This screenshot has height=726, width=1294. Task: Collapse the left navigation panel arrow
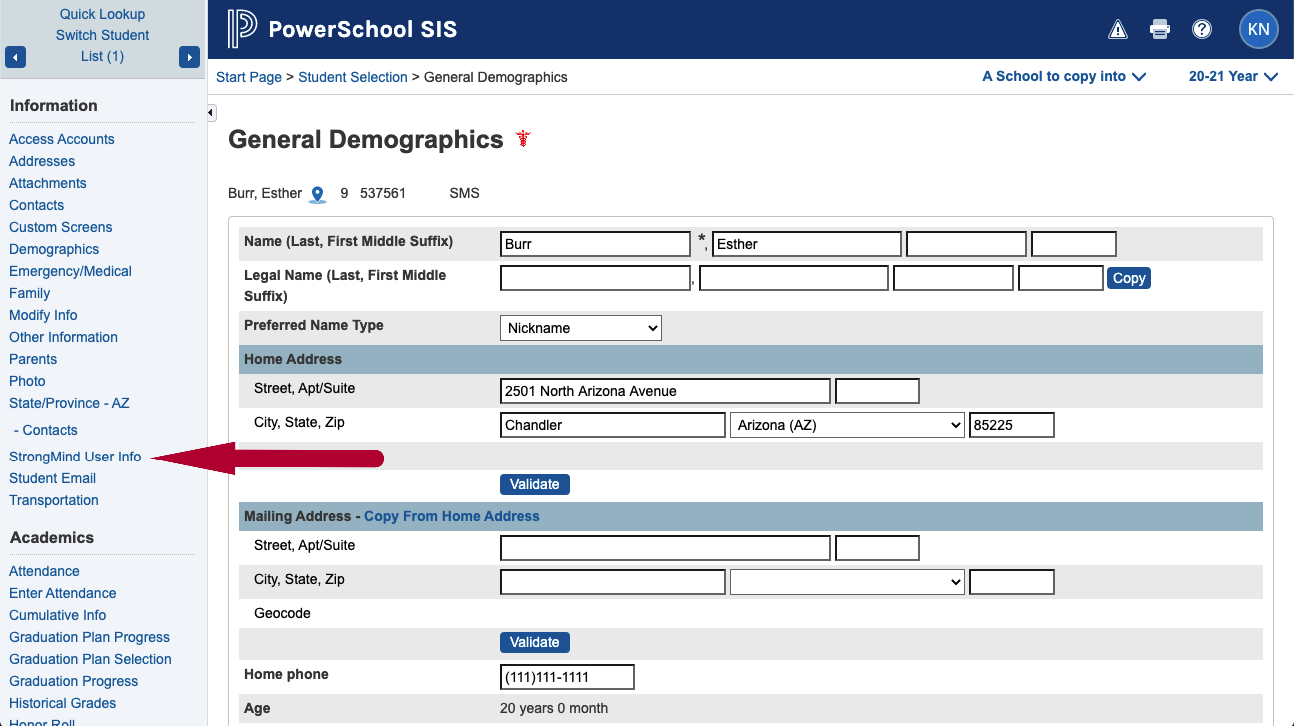point(211,113)
